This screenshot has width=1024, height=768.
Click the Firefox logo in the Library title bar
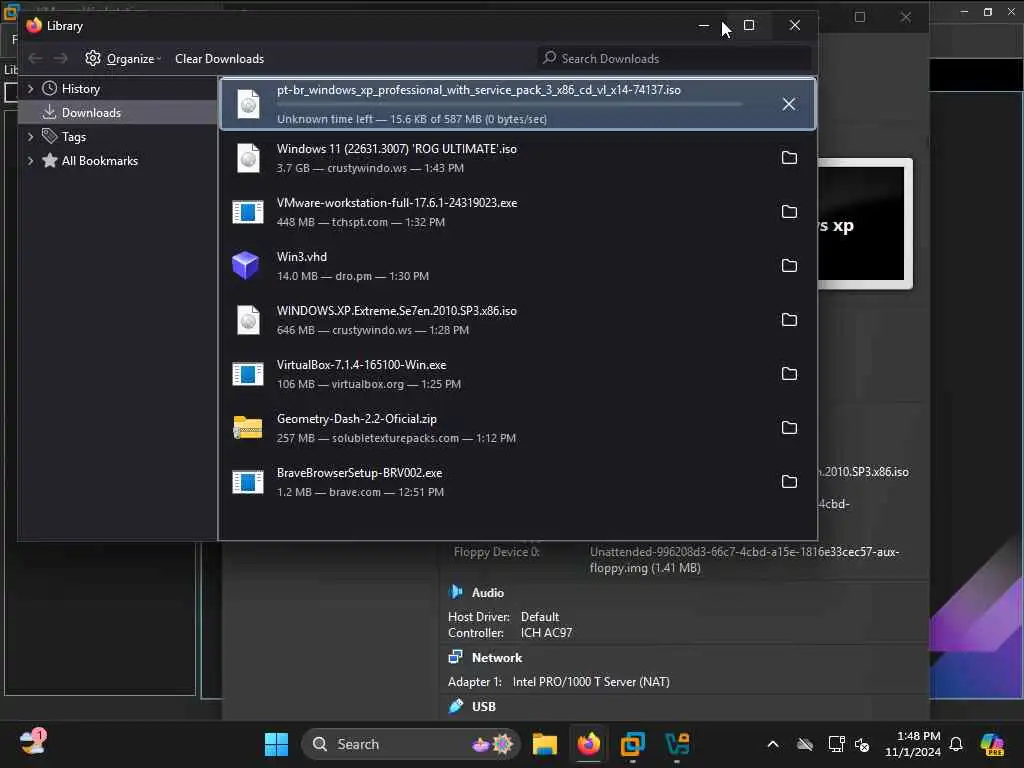[34, 25]
